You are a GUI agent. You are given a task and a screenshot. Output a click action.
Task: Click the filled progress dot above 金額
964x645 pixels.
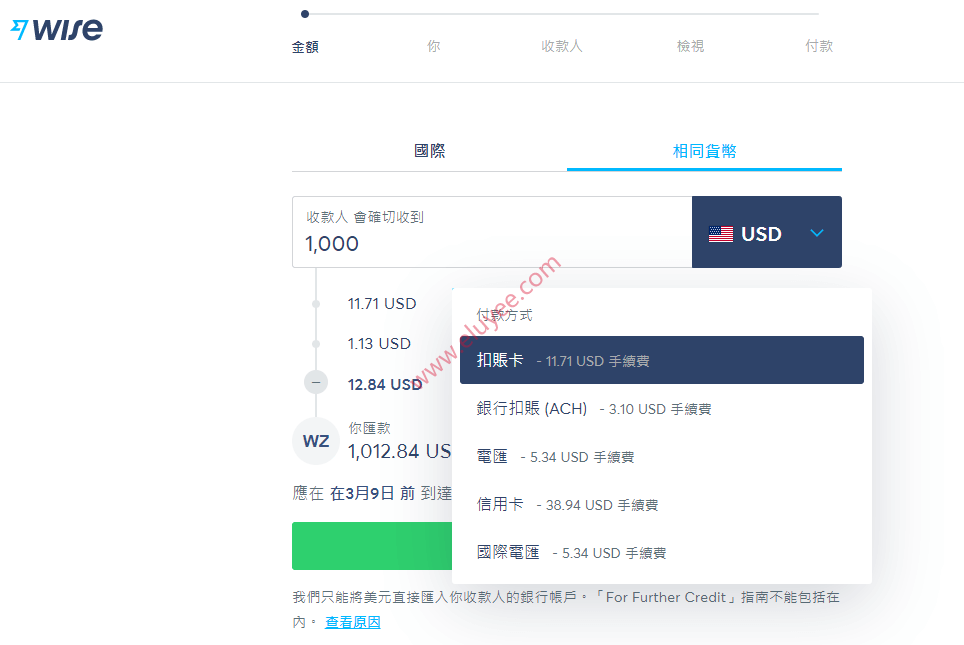(305, 14)
